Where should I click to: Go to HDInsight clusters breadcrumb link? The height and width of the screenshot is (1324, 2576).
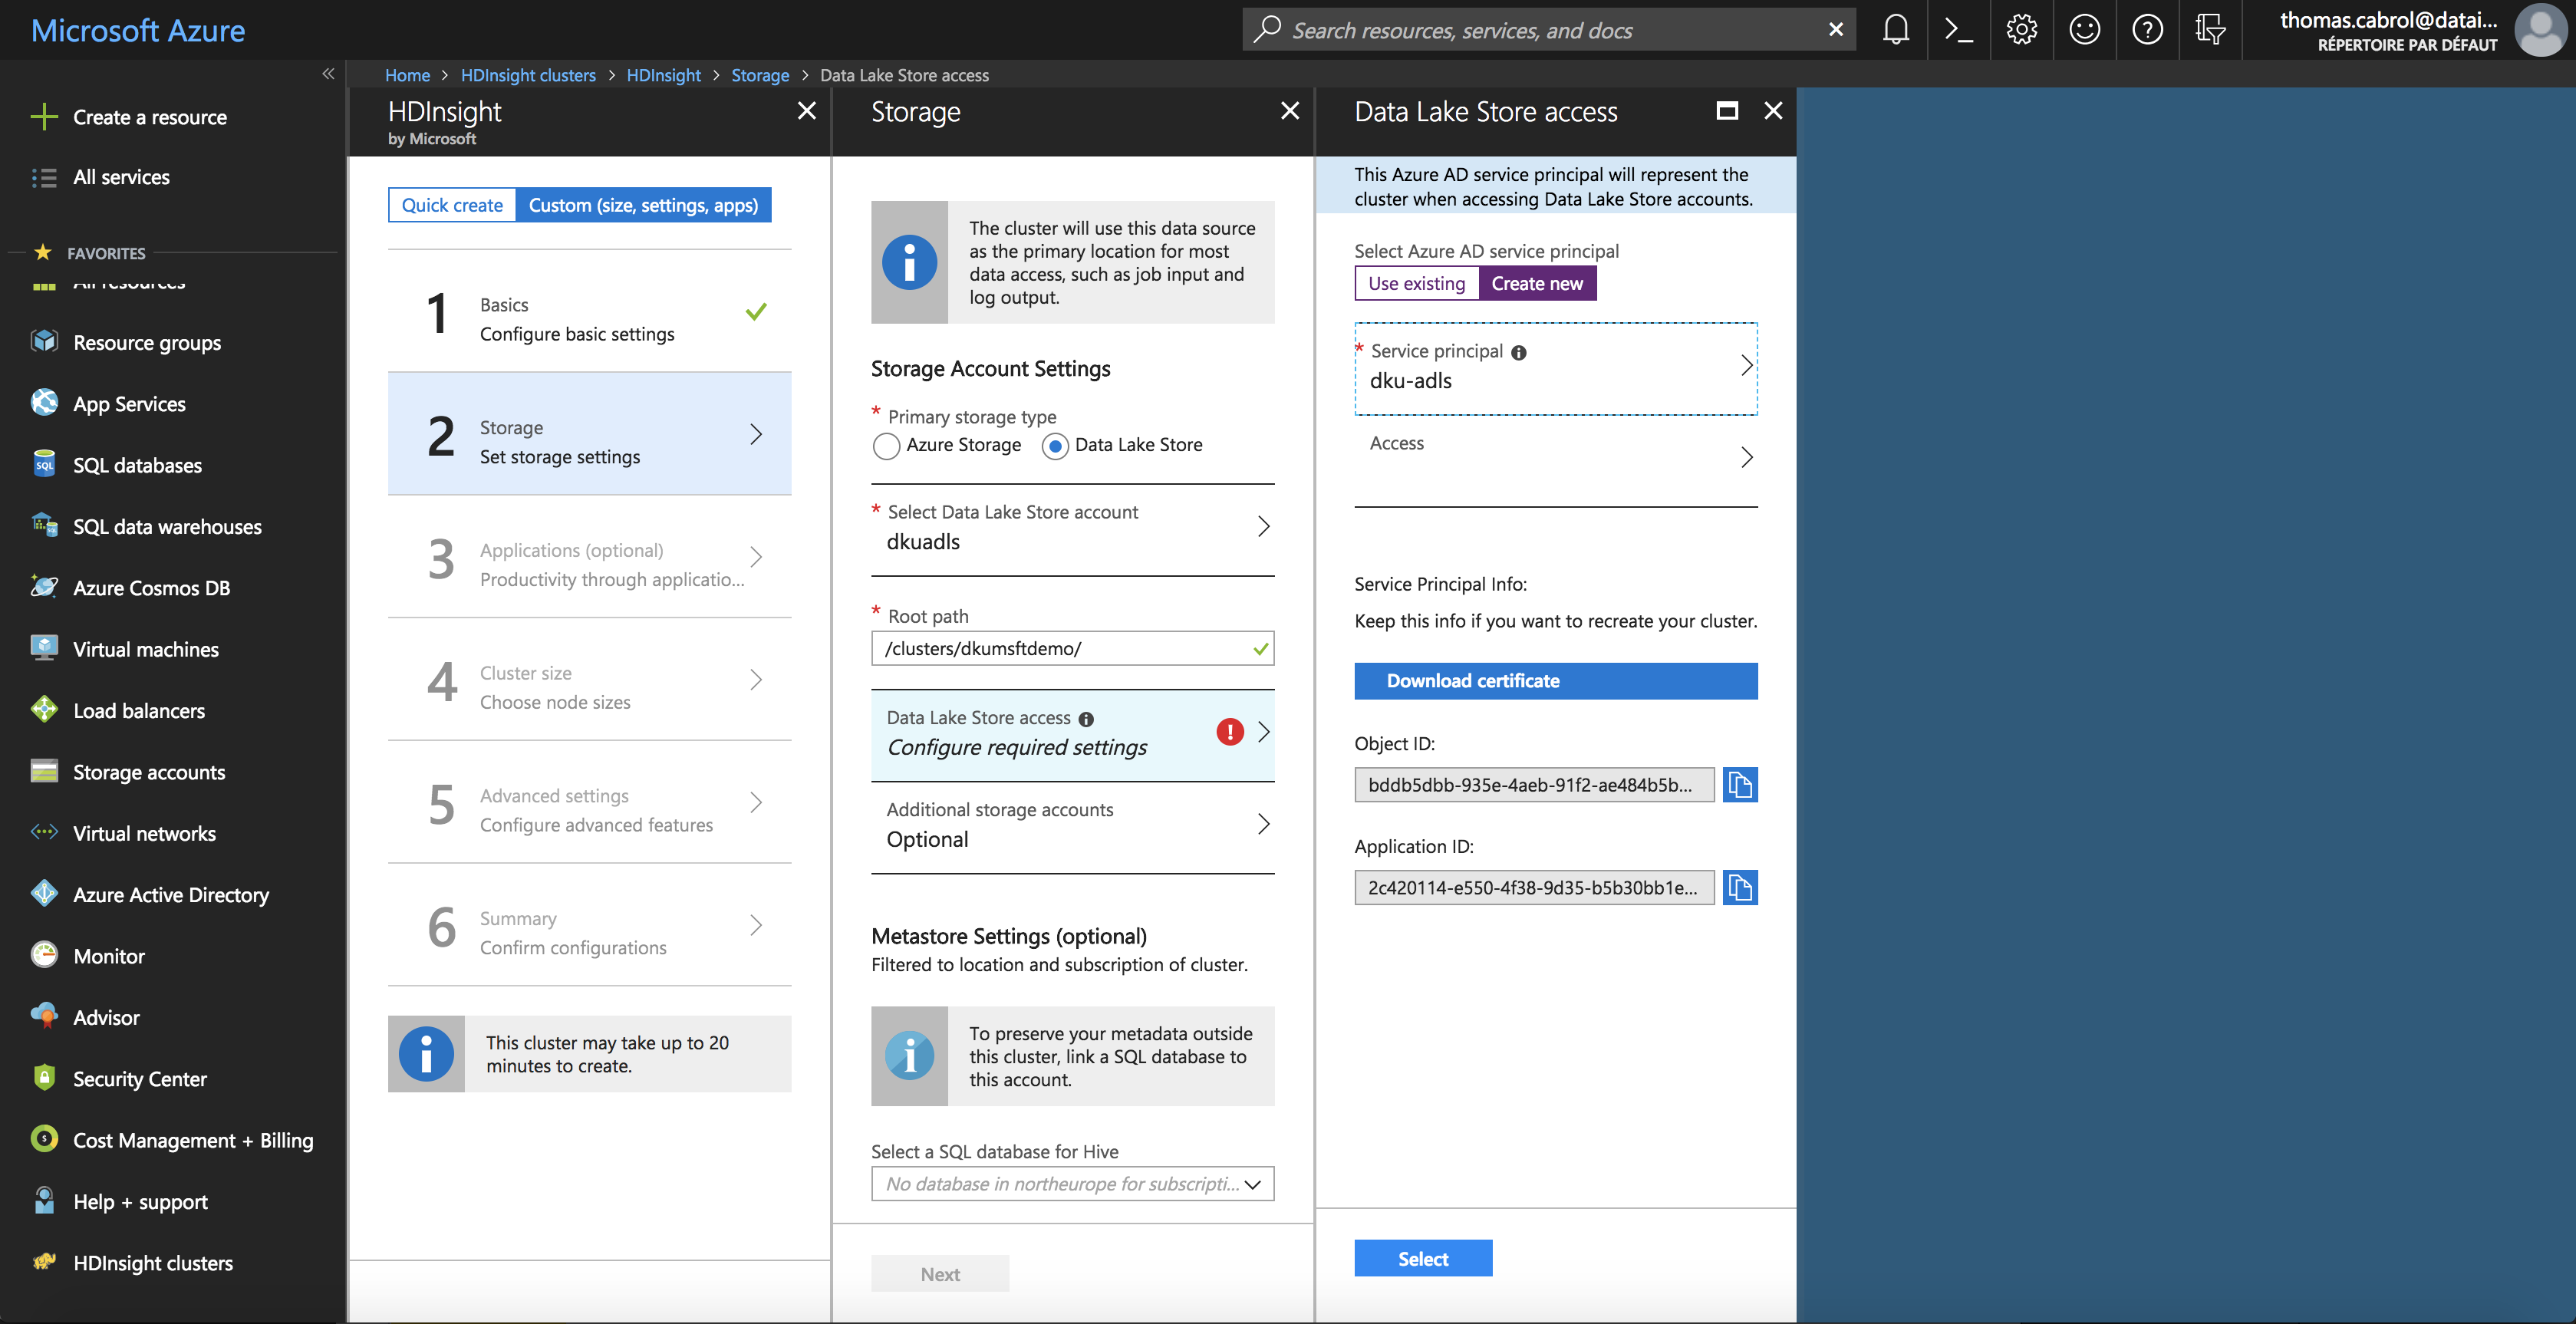(528, 75)
